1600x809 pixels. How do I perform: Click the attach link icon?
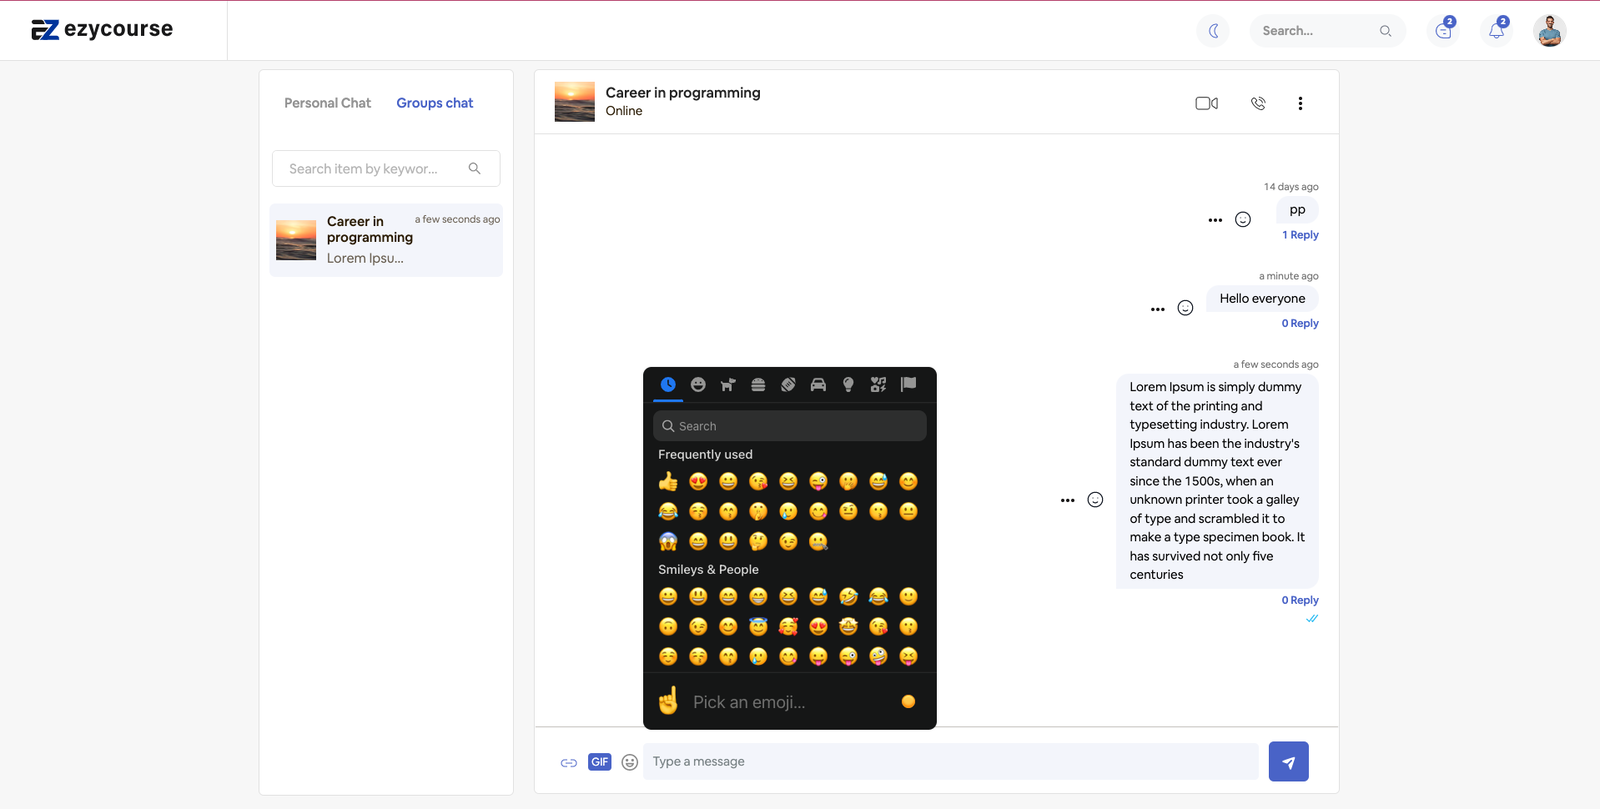coord(569,763)
